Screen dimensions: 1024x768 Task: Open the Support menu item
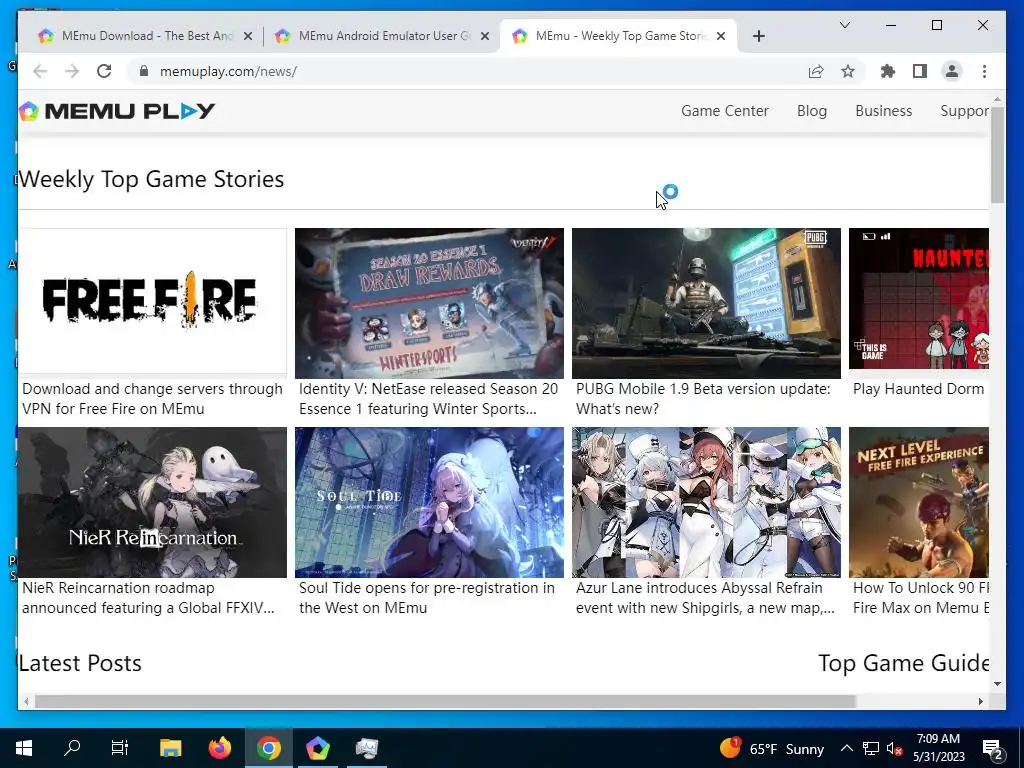coord(965,111)
